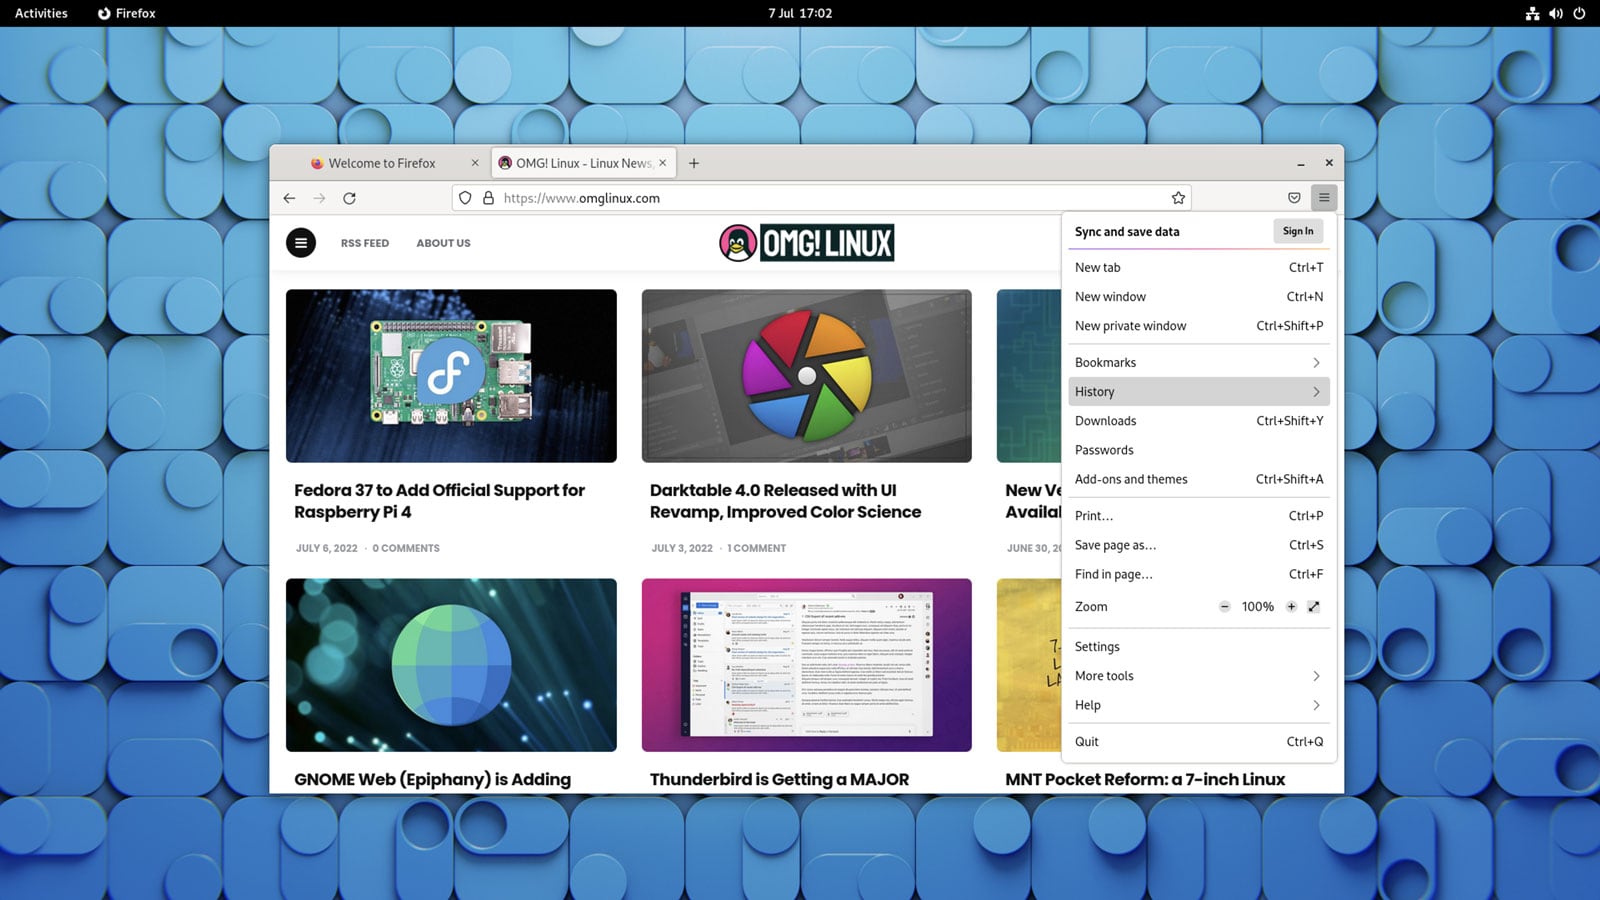Close the Welcome to Firefox tab
This screenshot has width=1600, height=900.
[475, 163]
